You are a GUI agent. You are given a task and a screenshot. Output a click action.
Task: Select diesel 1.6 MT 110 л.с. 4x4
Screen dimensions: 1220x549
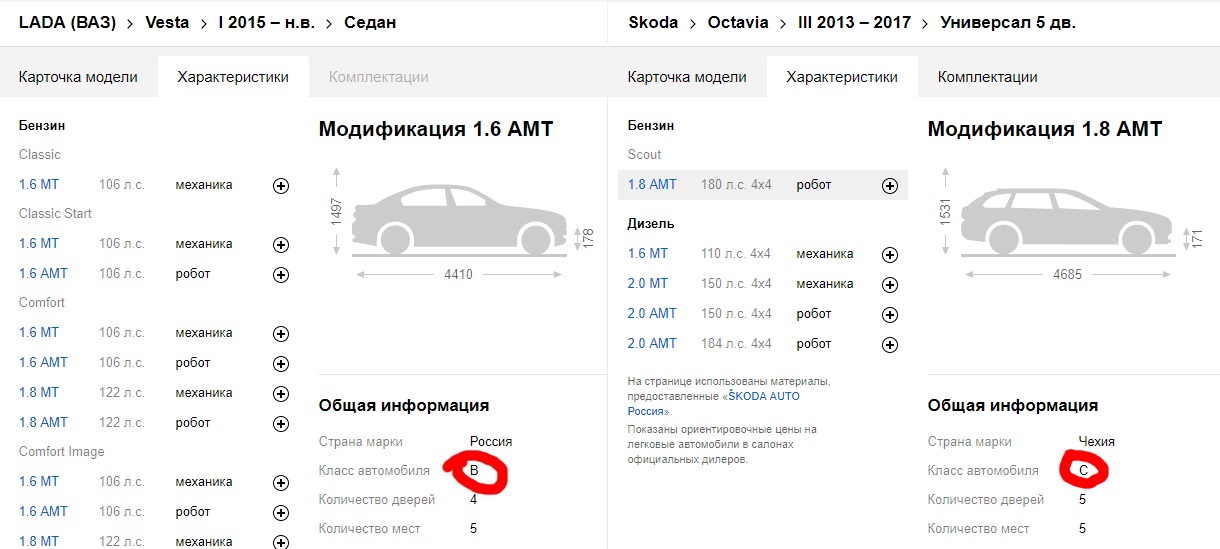coord(648,254)
